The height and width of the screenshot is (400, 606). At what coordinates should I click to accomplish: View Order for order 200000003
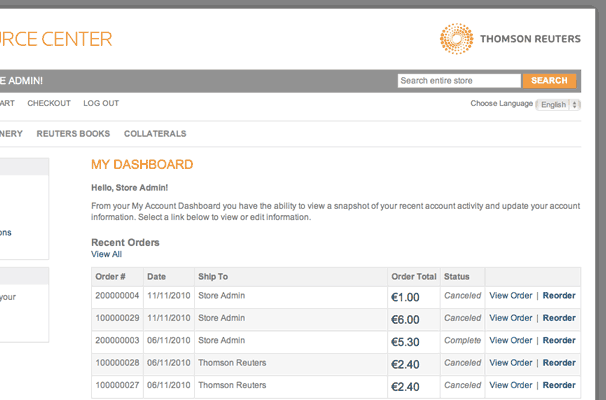pos(511,340)
